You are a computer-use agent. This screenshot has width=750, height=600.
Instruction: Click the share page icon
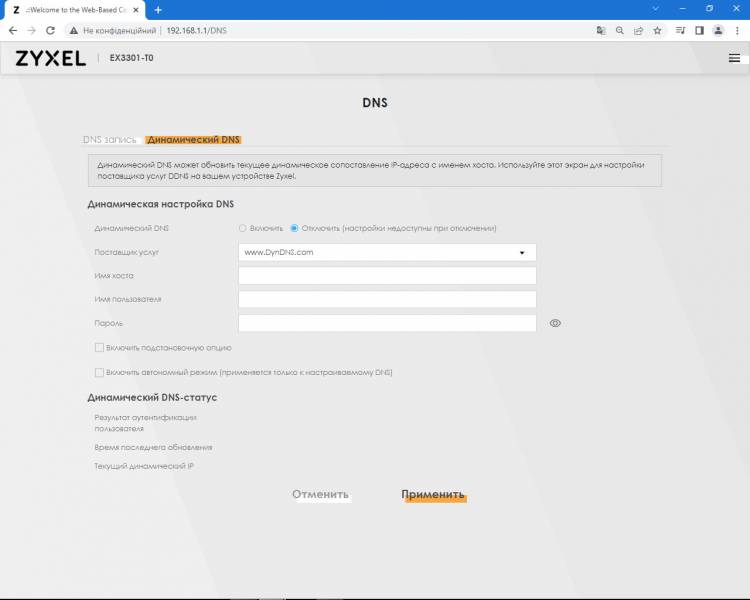638,31
